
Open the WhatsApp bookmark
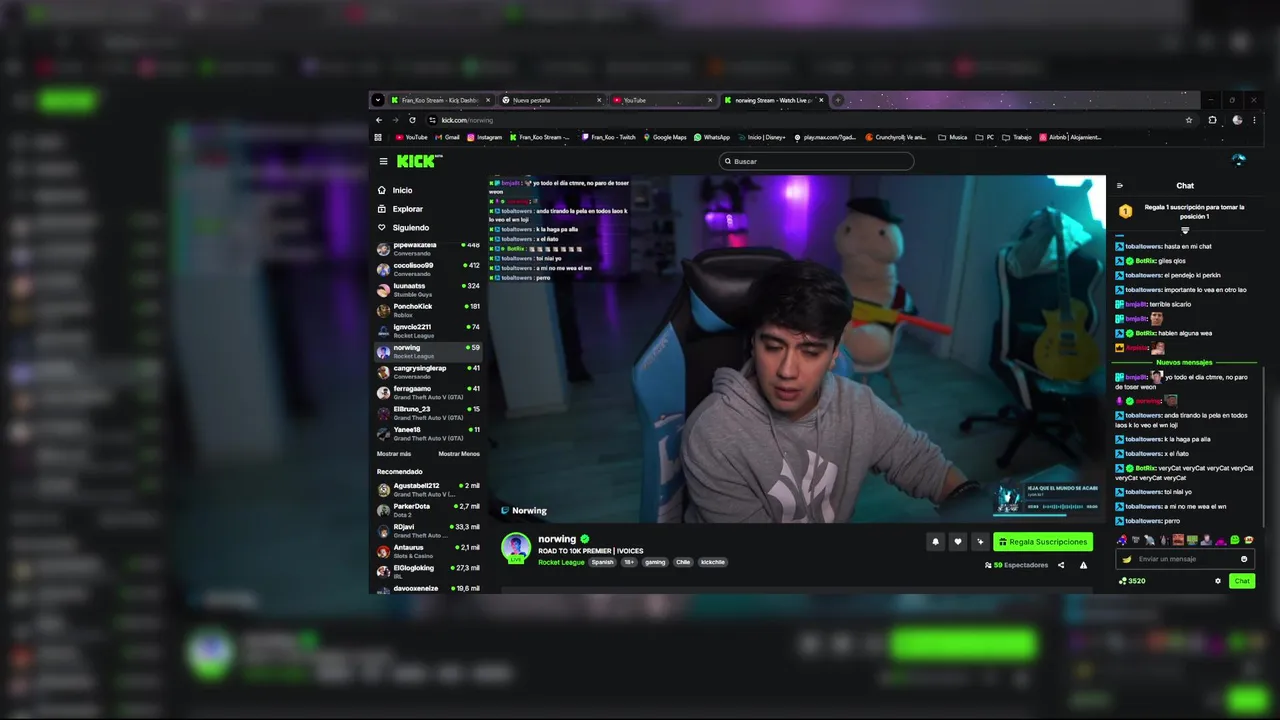click(711, 137)
